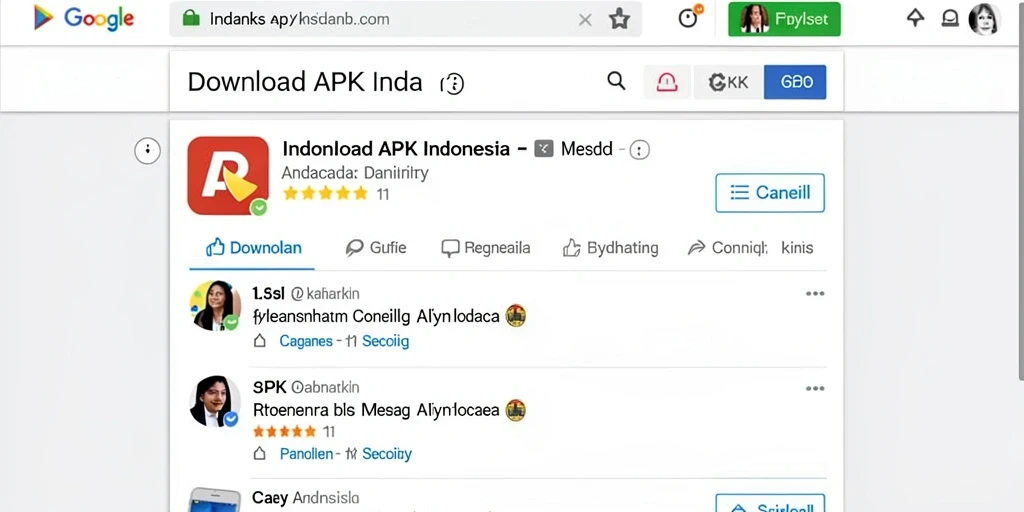Click the gray GKK button
The width and height of the screenshot is (1024, 512).
[728, 82]
